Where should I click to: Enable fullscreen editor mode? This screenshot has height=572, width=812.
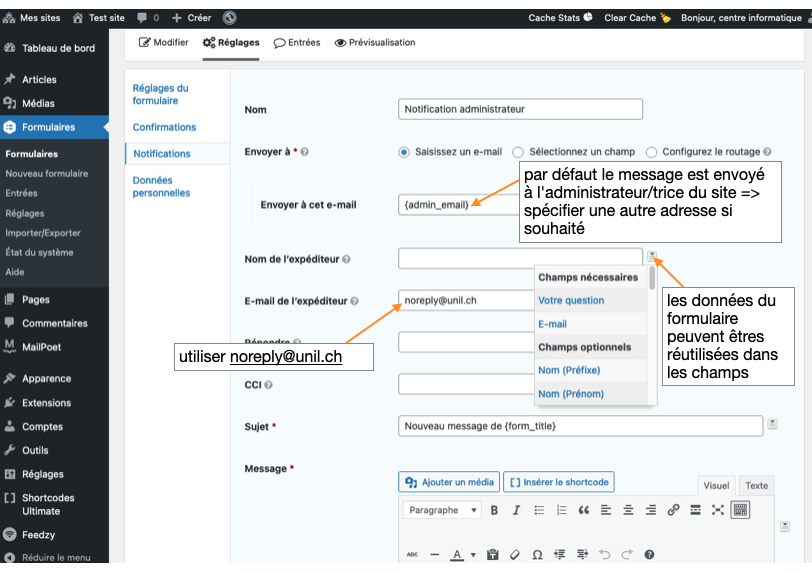[717, 510]
